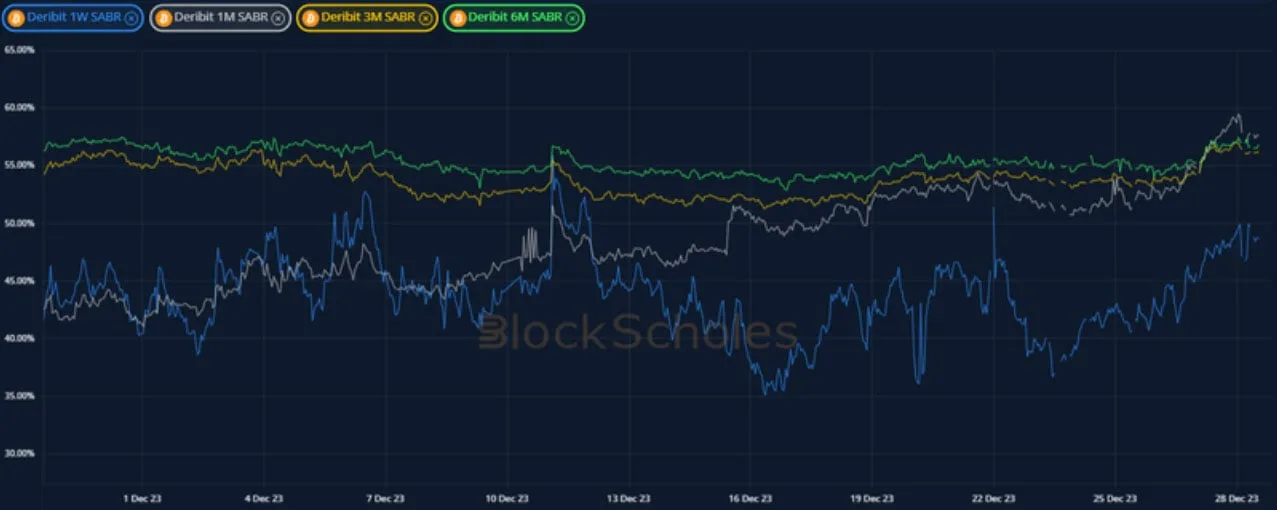Screen dimensions: 1277x510
Task: Select the Deribit 1W SABR legend label
Action: 74,17
